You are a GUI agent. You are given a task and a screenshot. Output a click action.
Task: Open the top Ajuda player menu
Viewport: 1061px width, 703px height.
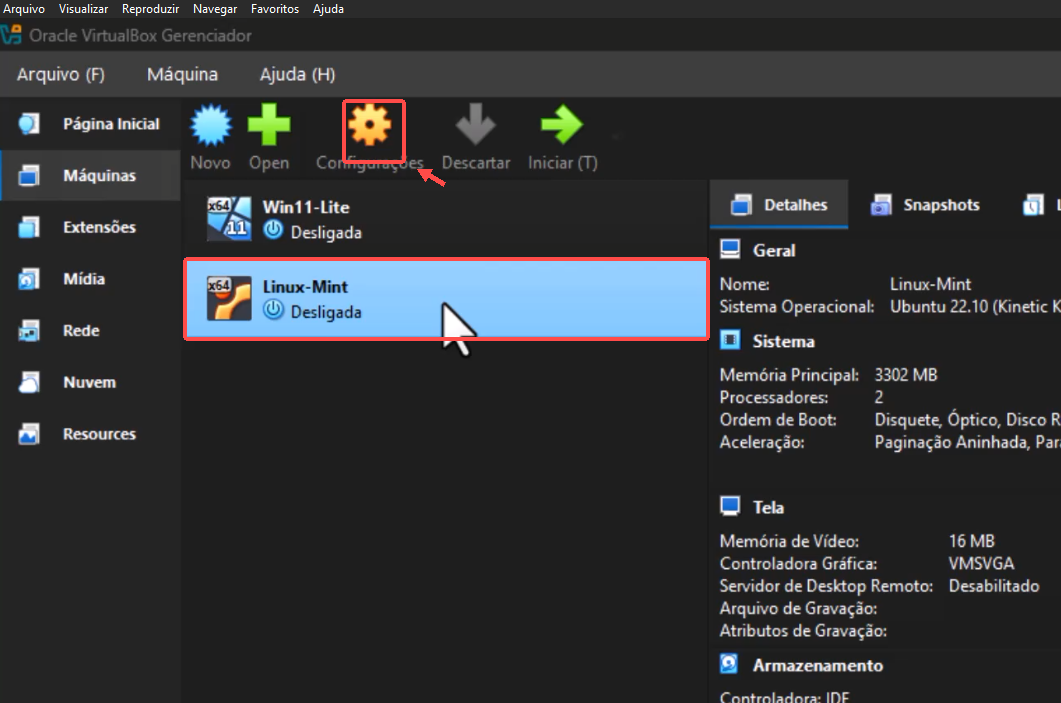coord(328,9)
